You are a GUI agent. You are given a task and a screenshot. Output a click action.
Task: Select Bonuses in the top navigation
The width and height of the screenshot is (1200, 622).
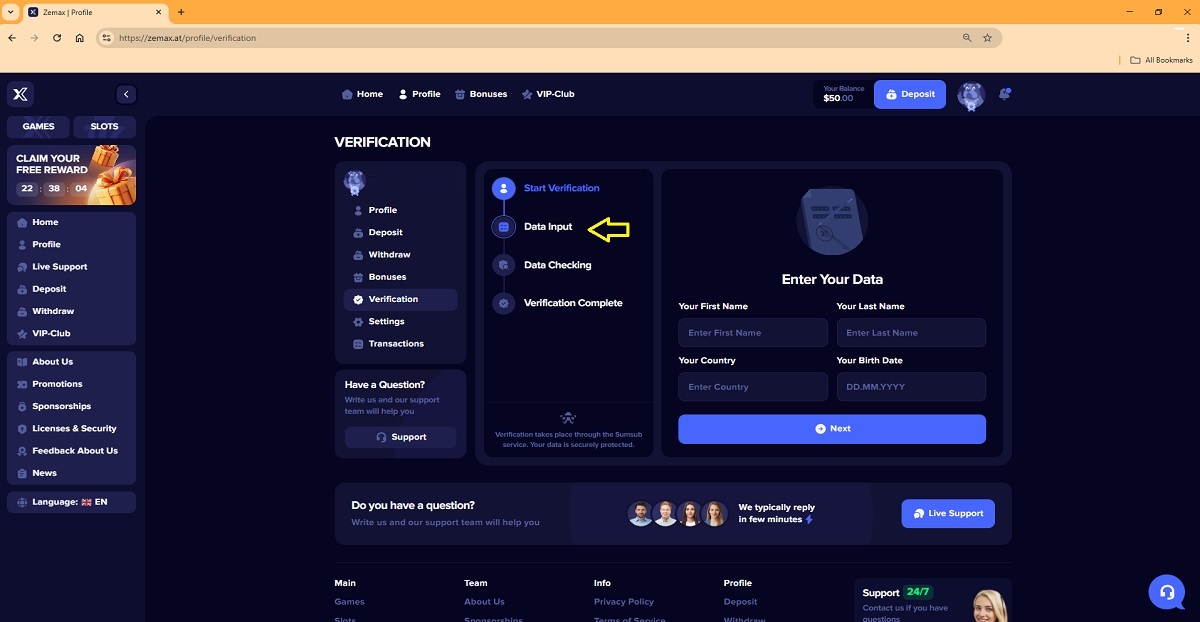coord(481,94)
